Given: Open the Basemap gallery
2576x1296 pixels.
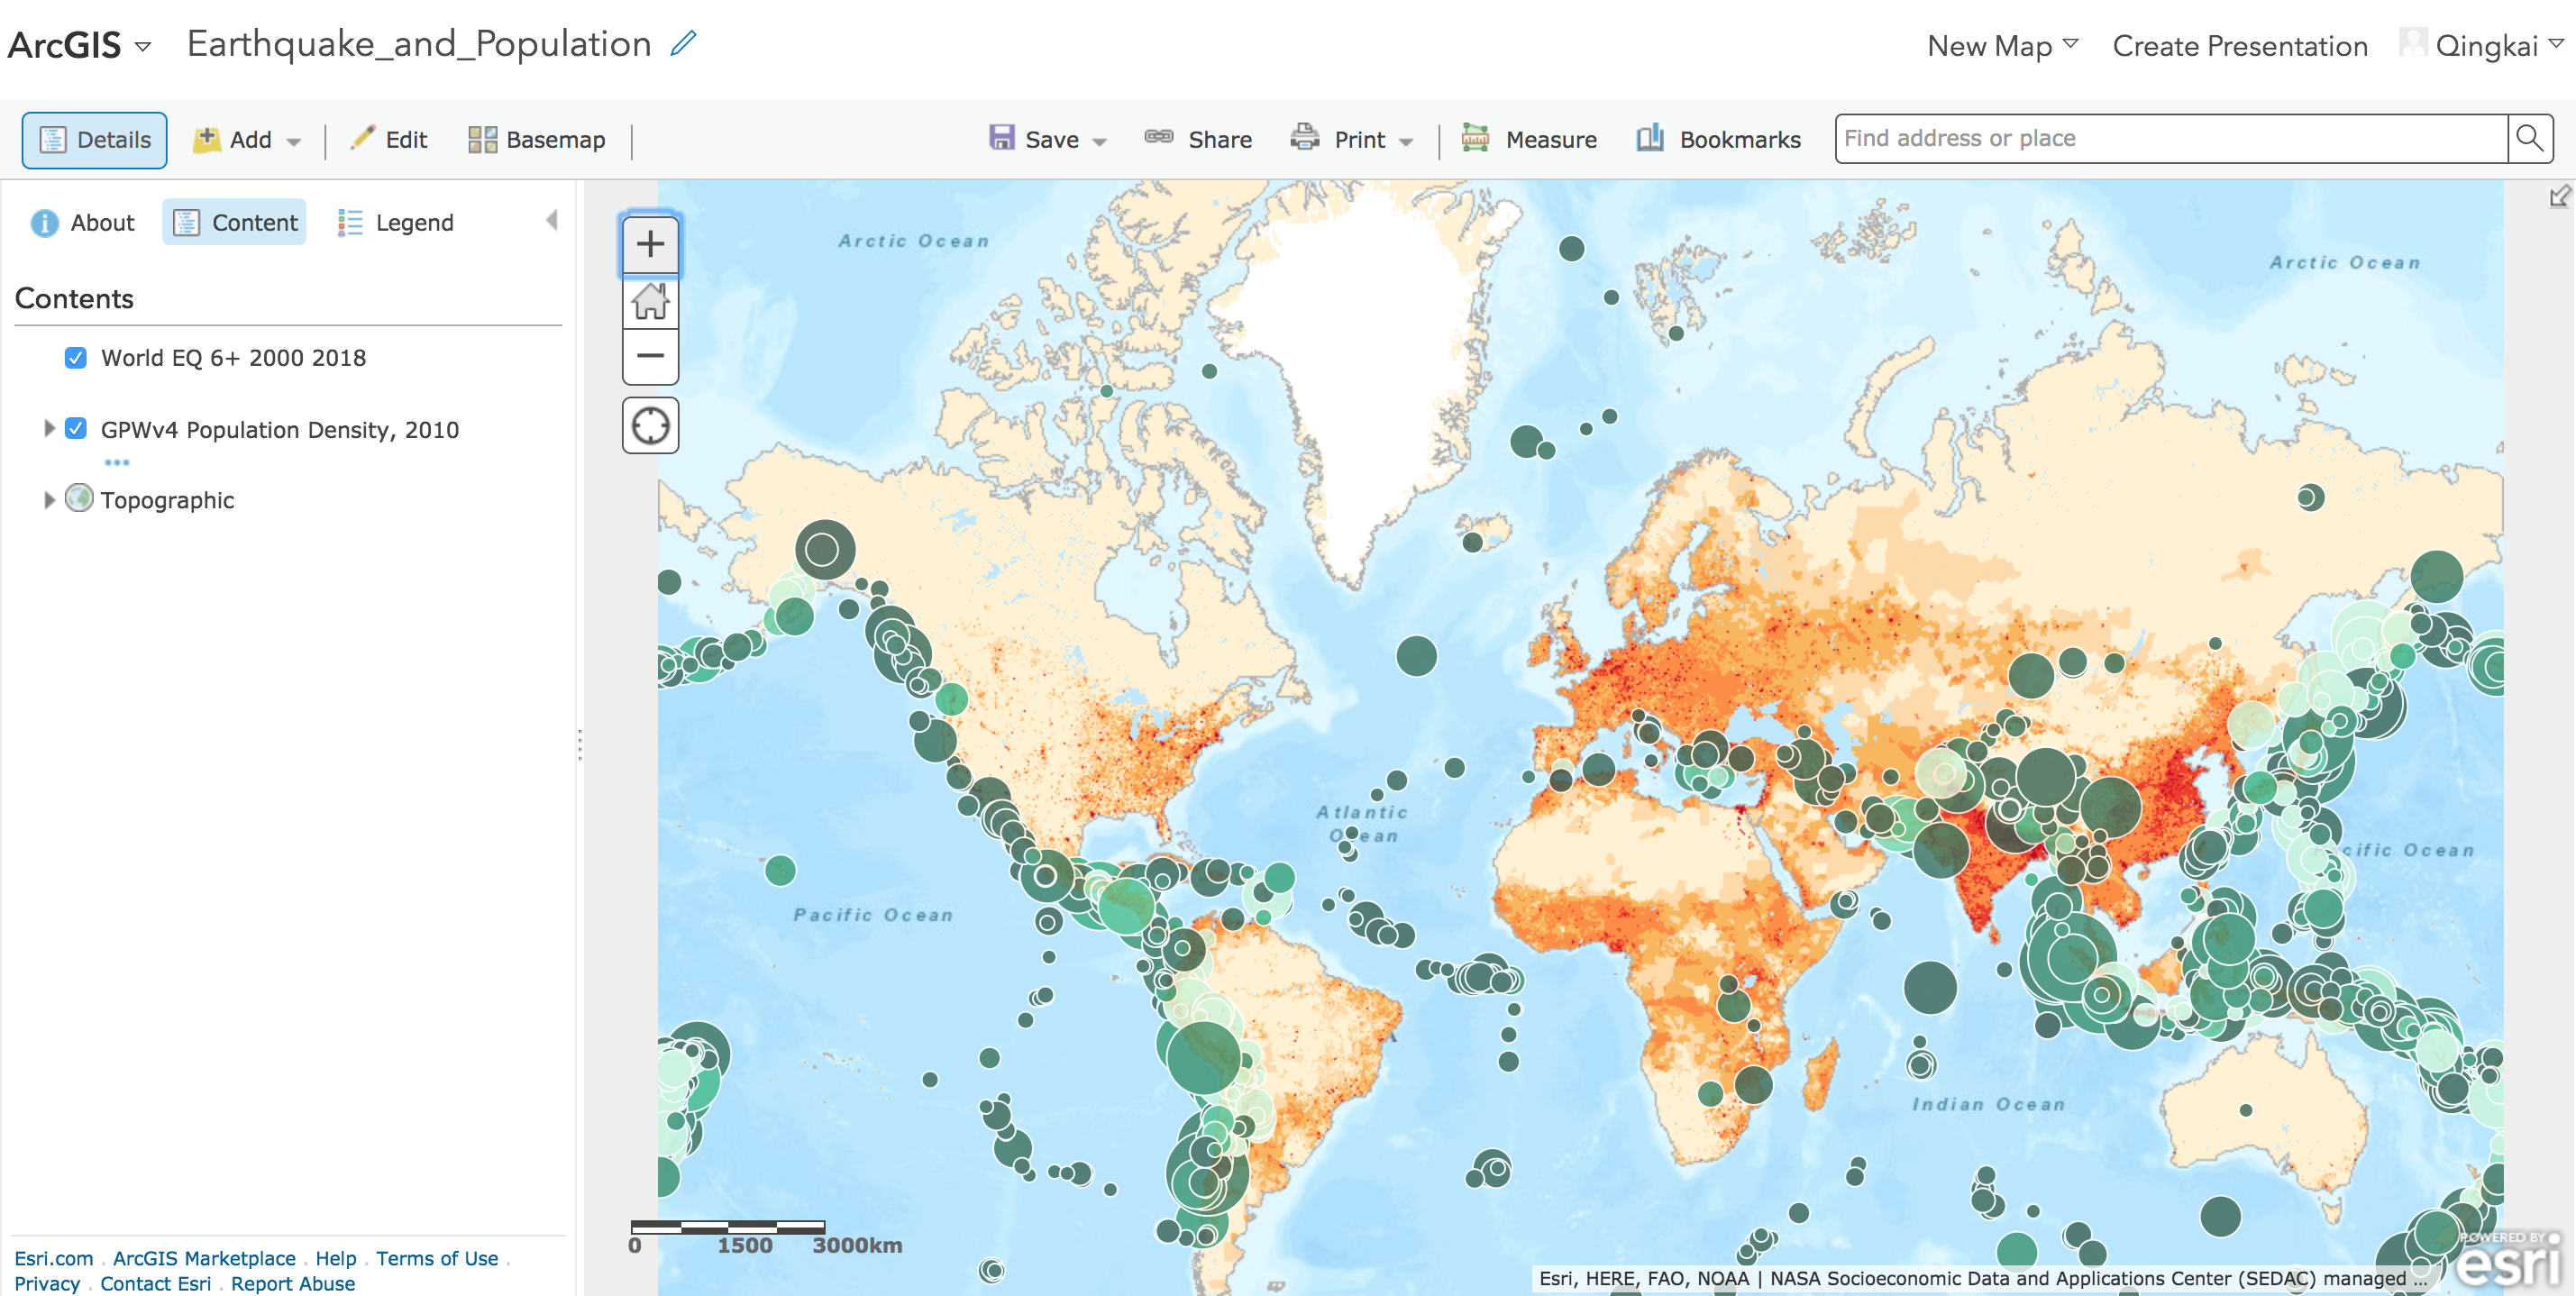Looking at the screenshot, I should pos(537,139).
